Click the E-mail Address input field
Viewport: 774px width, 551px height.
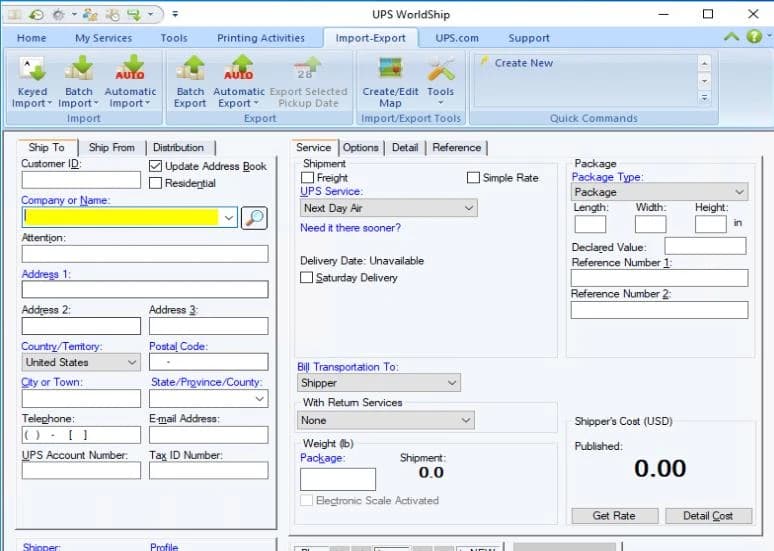pos(209,435)
